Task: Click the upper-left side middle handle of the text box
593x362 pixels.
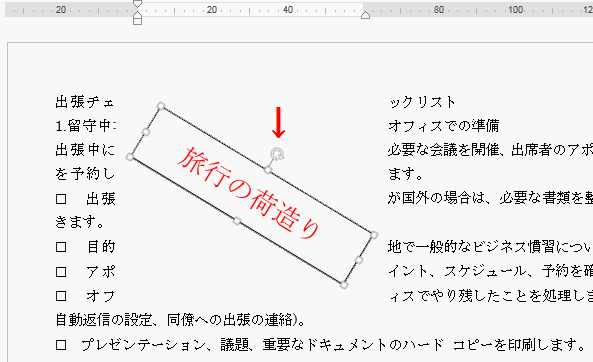Action: 146,132
